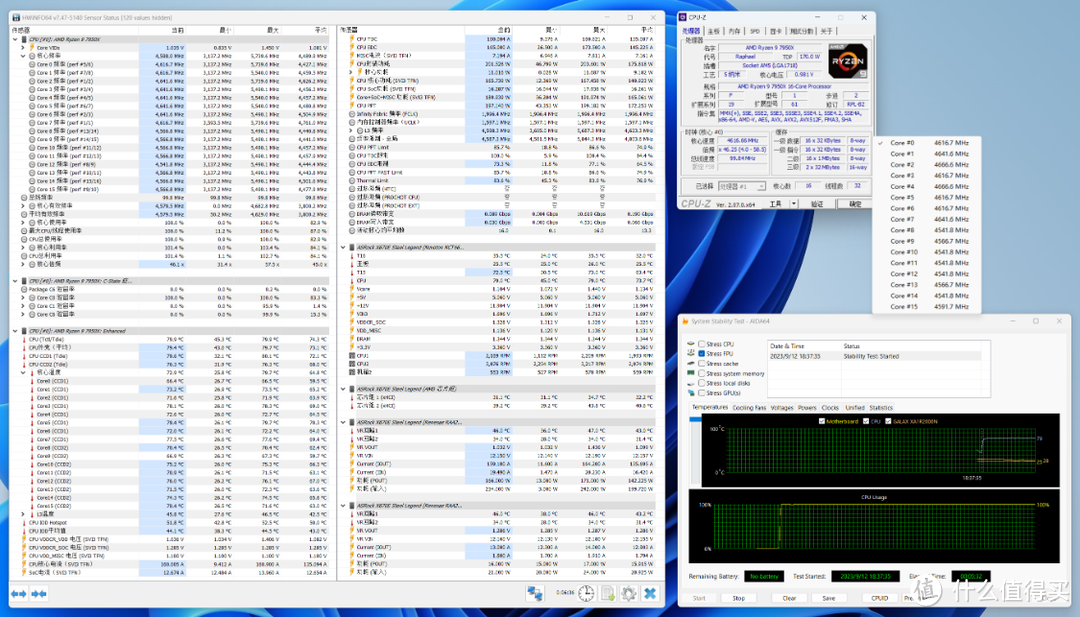Open the dropdown arrow next to 工具
The height and width of the screenshot is (617, 1080).
794,204
